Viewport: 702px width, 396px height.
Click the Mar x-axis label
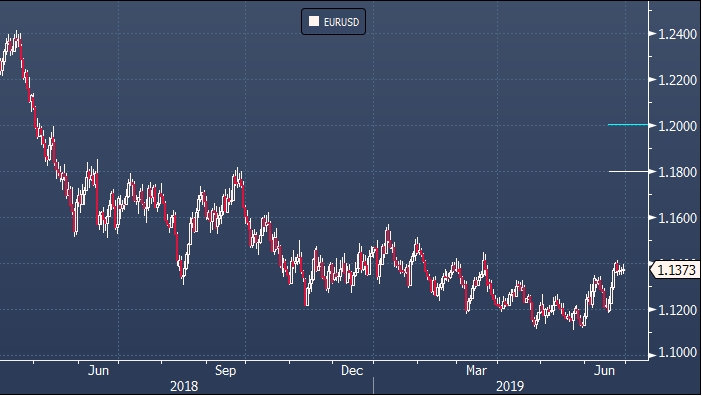476,370
